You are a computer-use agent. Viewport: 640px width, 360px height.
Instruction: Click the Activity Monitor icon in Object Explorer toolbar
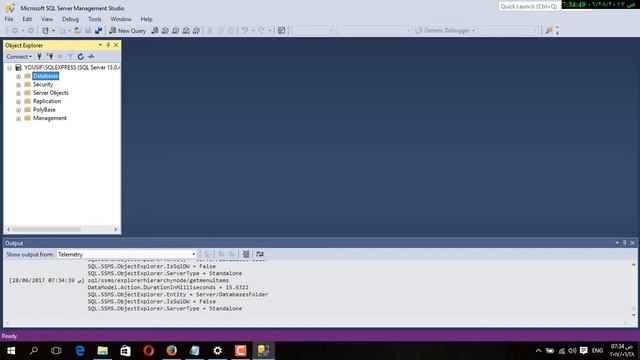pos(91,56)
